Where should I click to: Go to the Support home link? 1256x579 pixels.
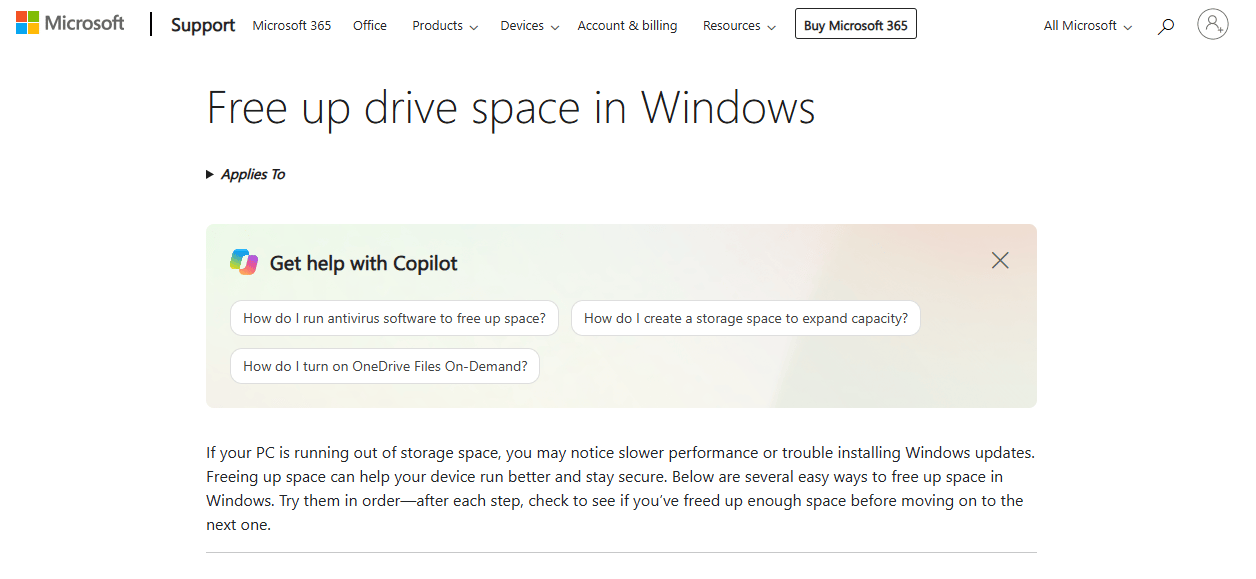203,25
